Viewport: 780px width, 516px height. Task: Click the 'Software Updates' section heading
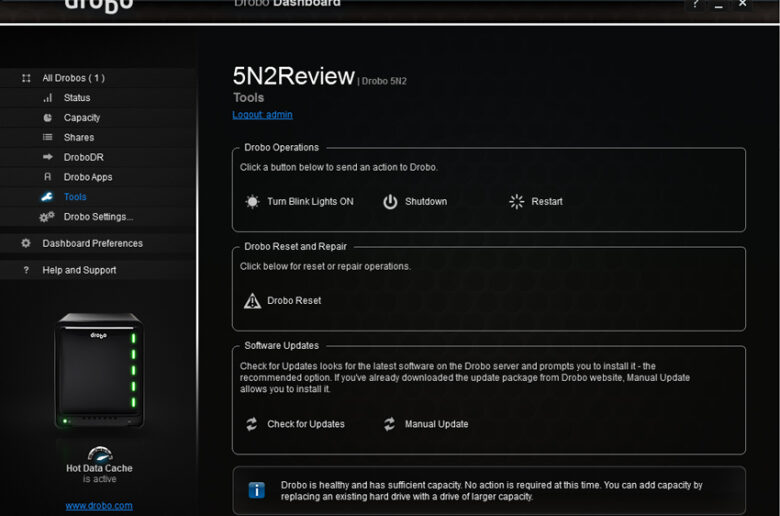(282, 345)
